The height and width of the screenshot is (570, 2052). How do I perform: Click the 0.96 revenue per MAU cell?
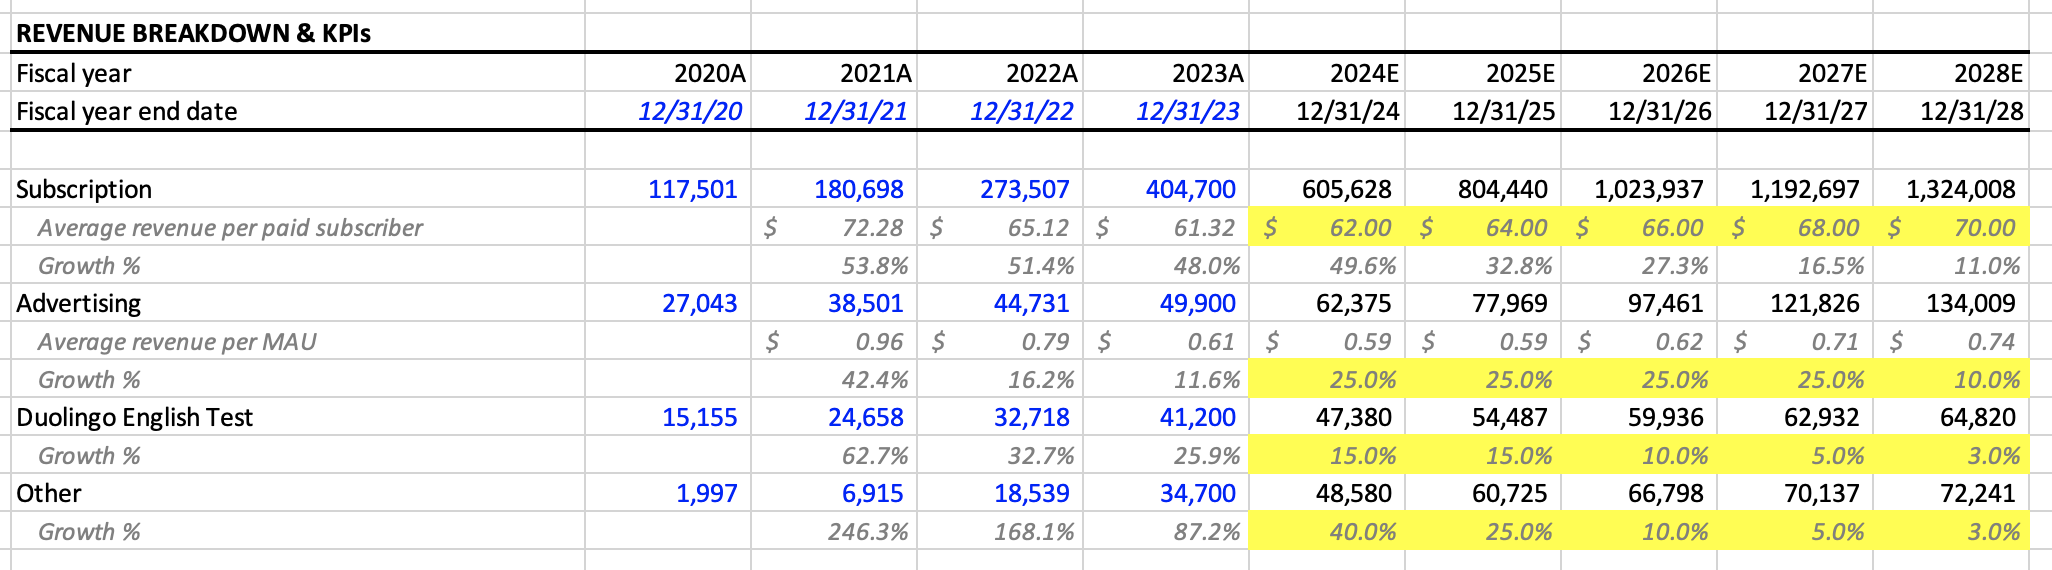click(x=834, y=341)
